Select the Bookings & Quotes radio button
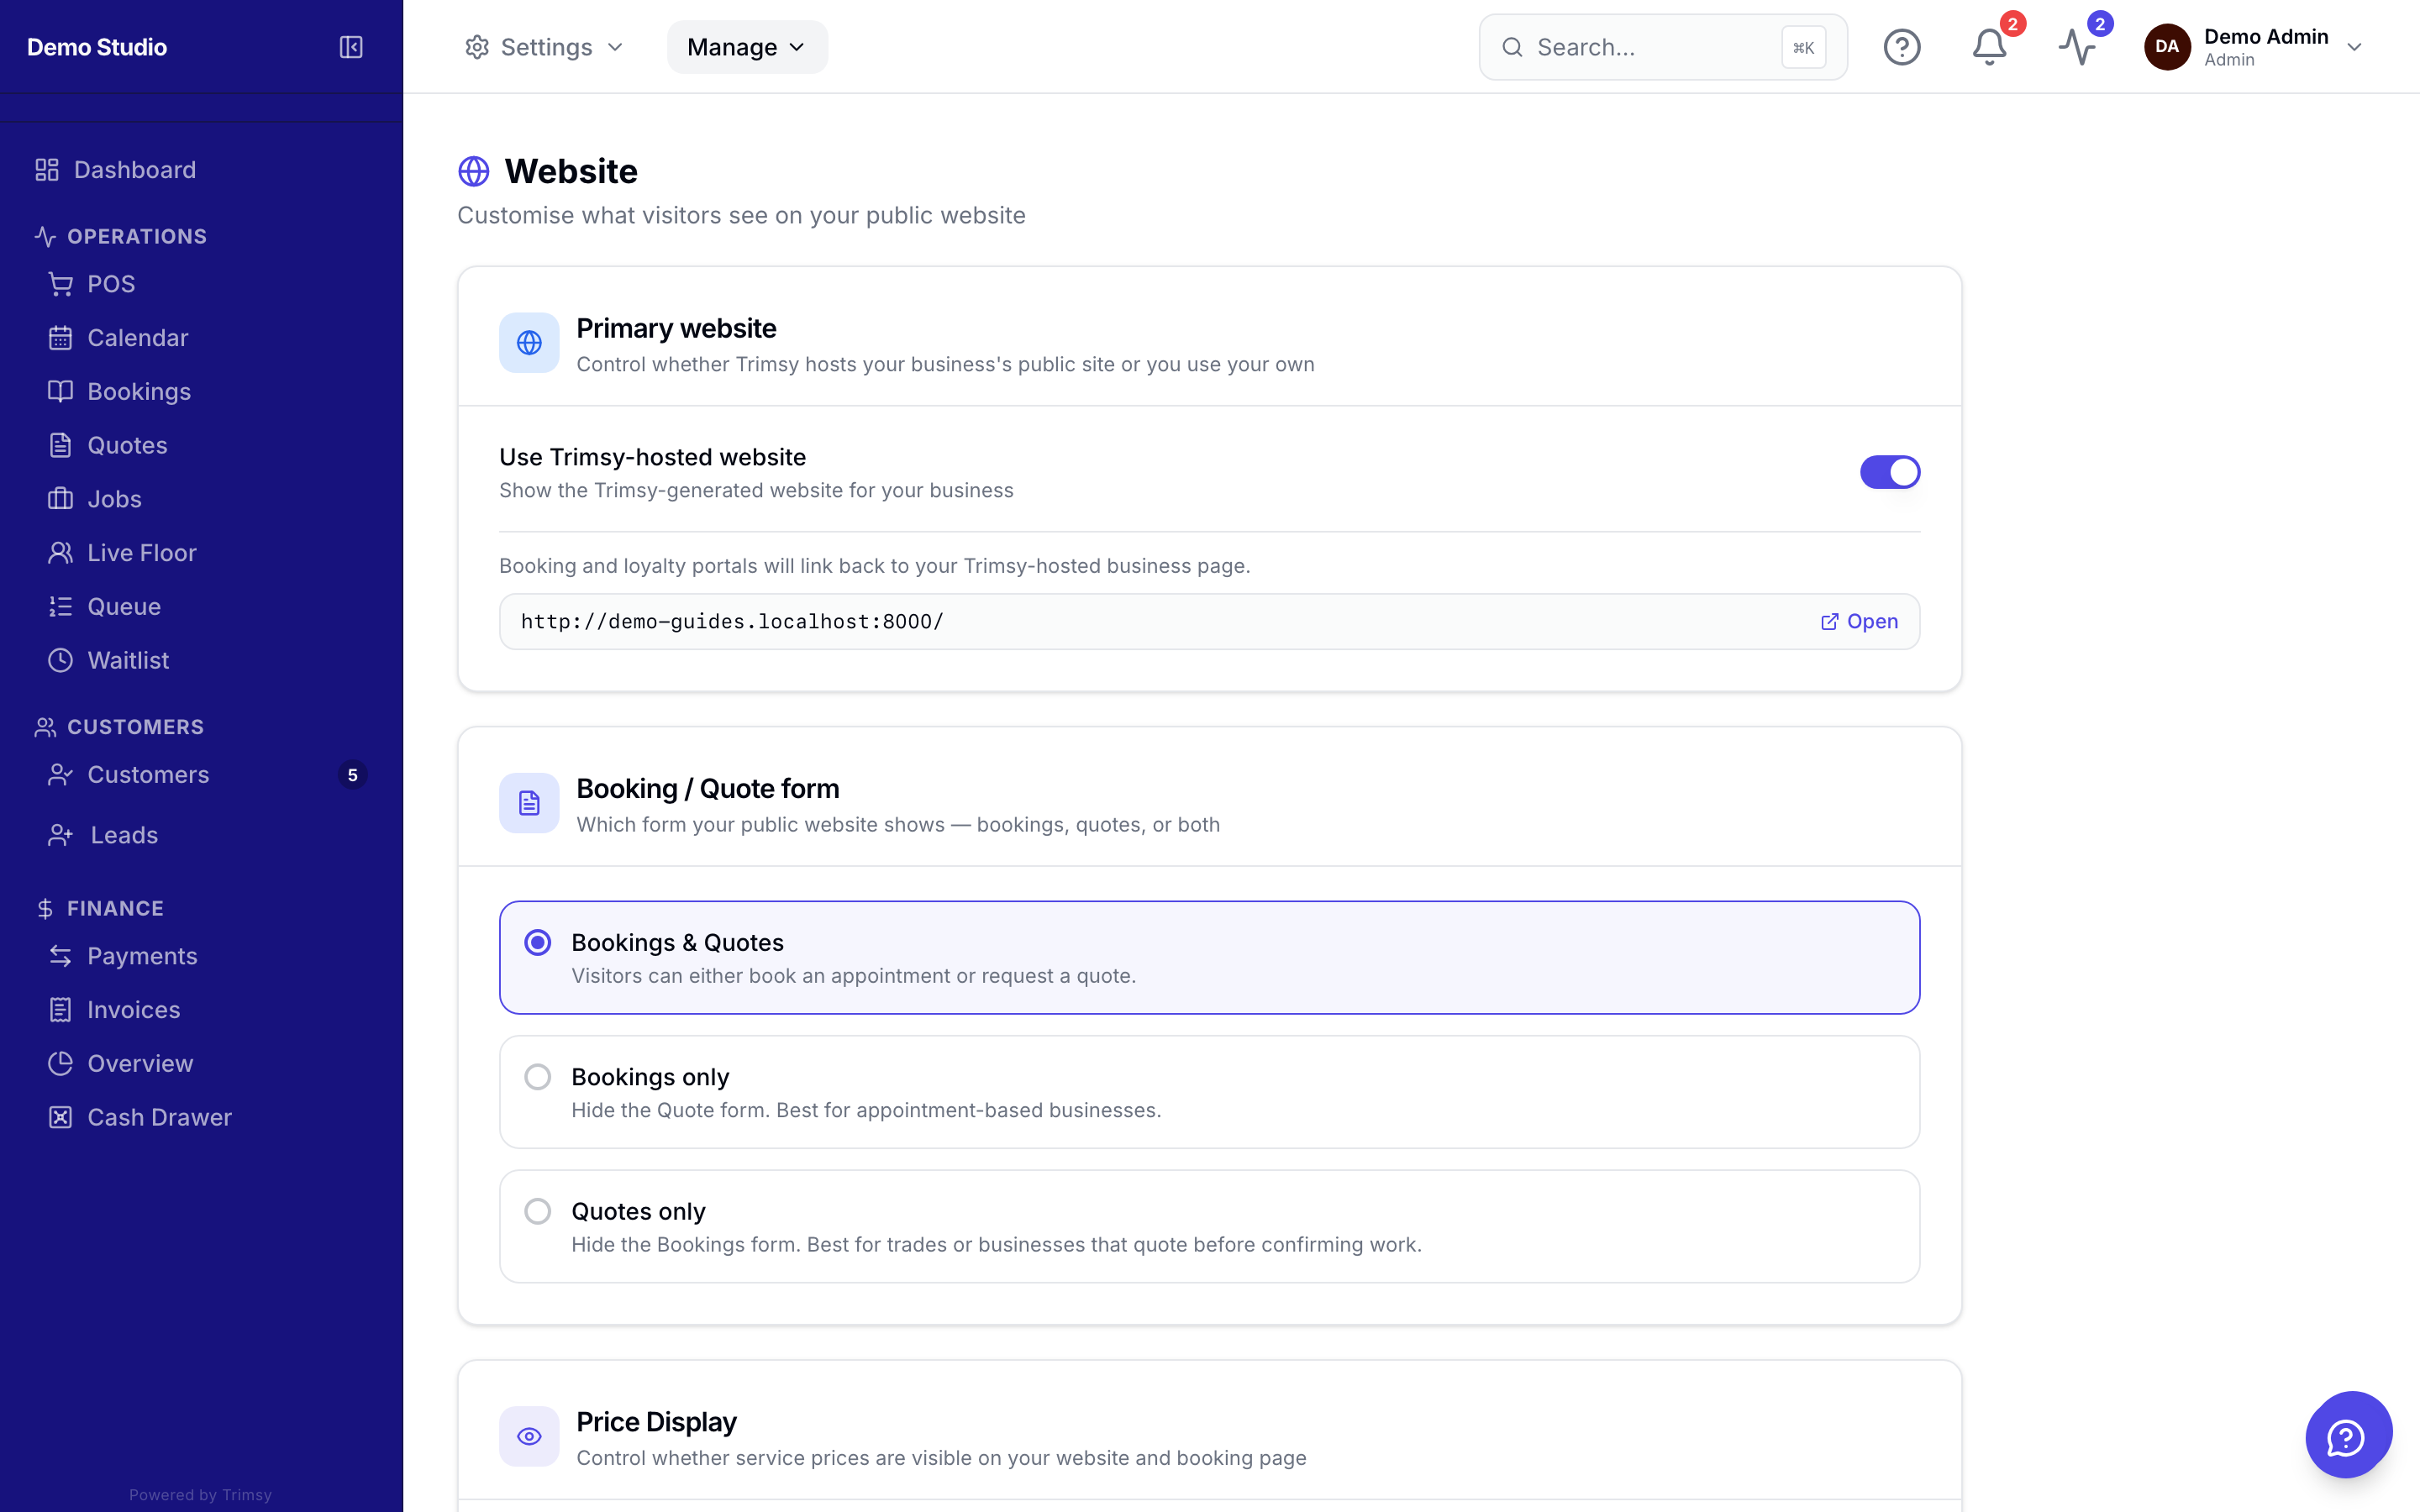Screen dimensions: 2420x1512 point(538,942)
